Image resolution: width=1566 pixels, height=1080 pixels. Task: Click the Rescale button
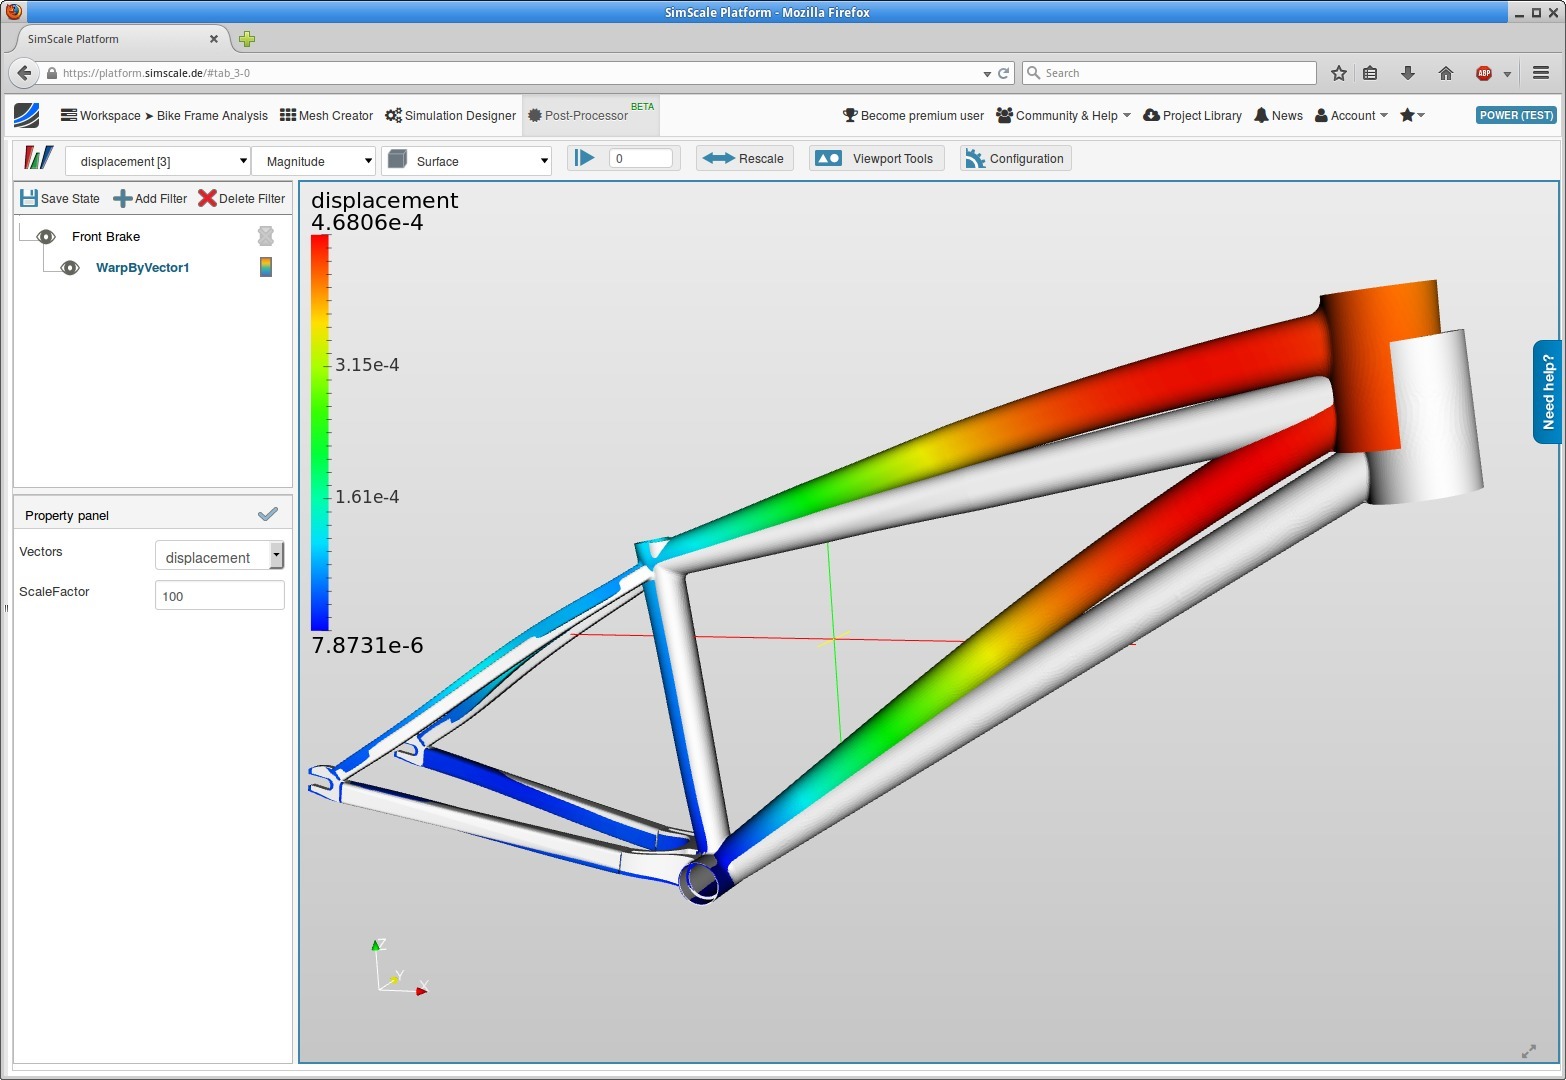pyautogui.click(x=745, y=158)
